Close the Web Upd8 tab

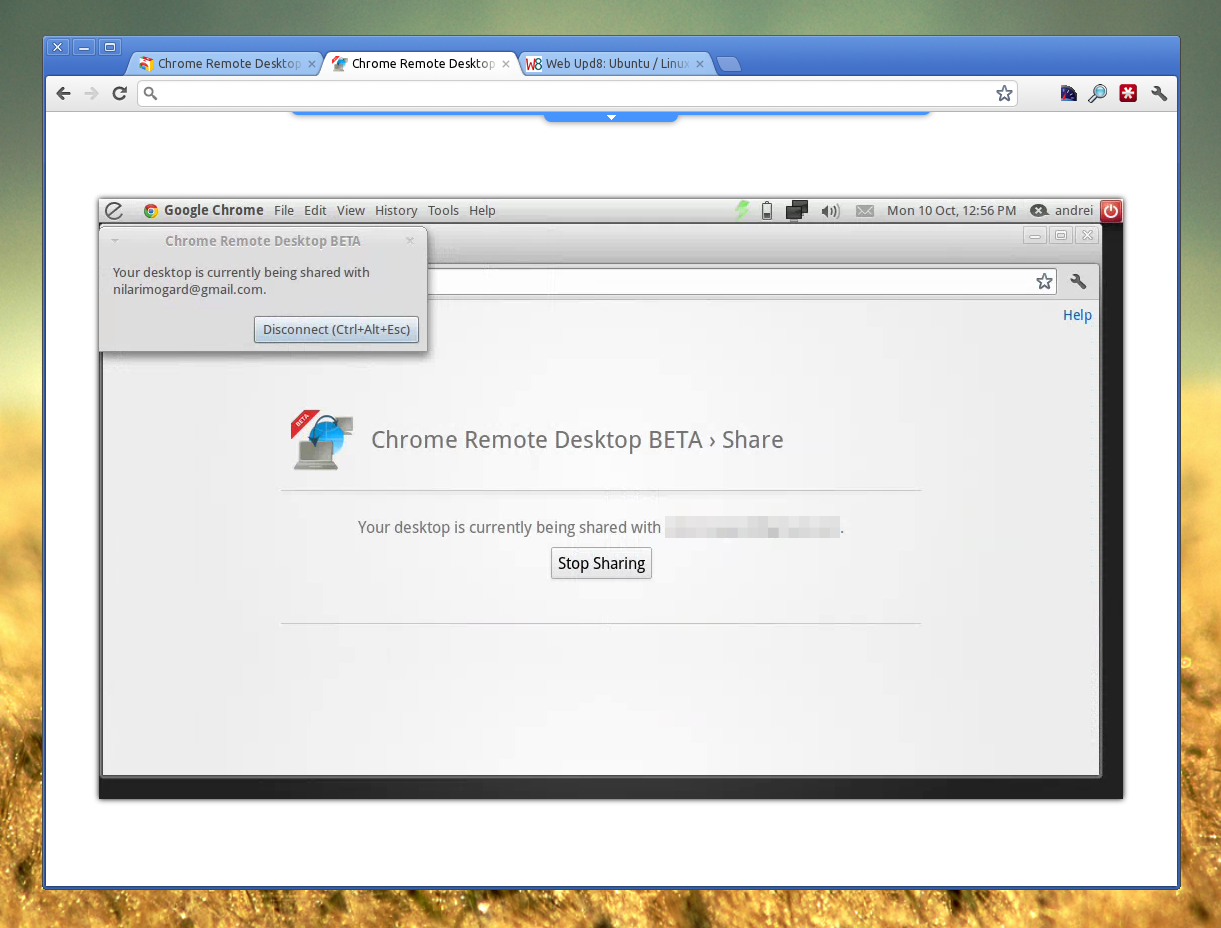tap(699, 63)
